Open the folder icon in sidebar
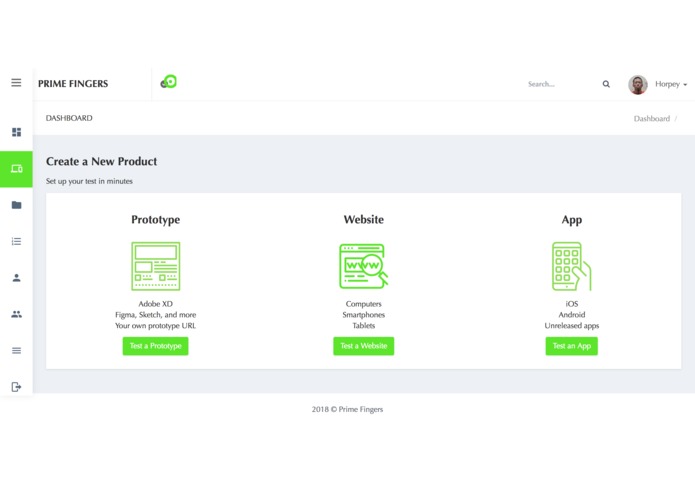The width and height of the screenshot is (695, 494). 16,205
